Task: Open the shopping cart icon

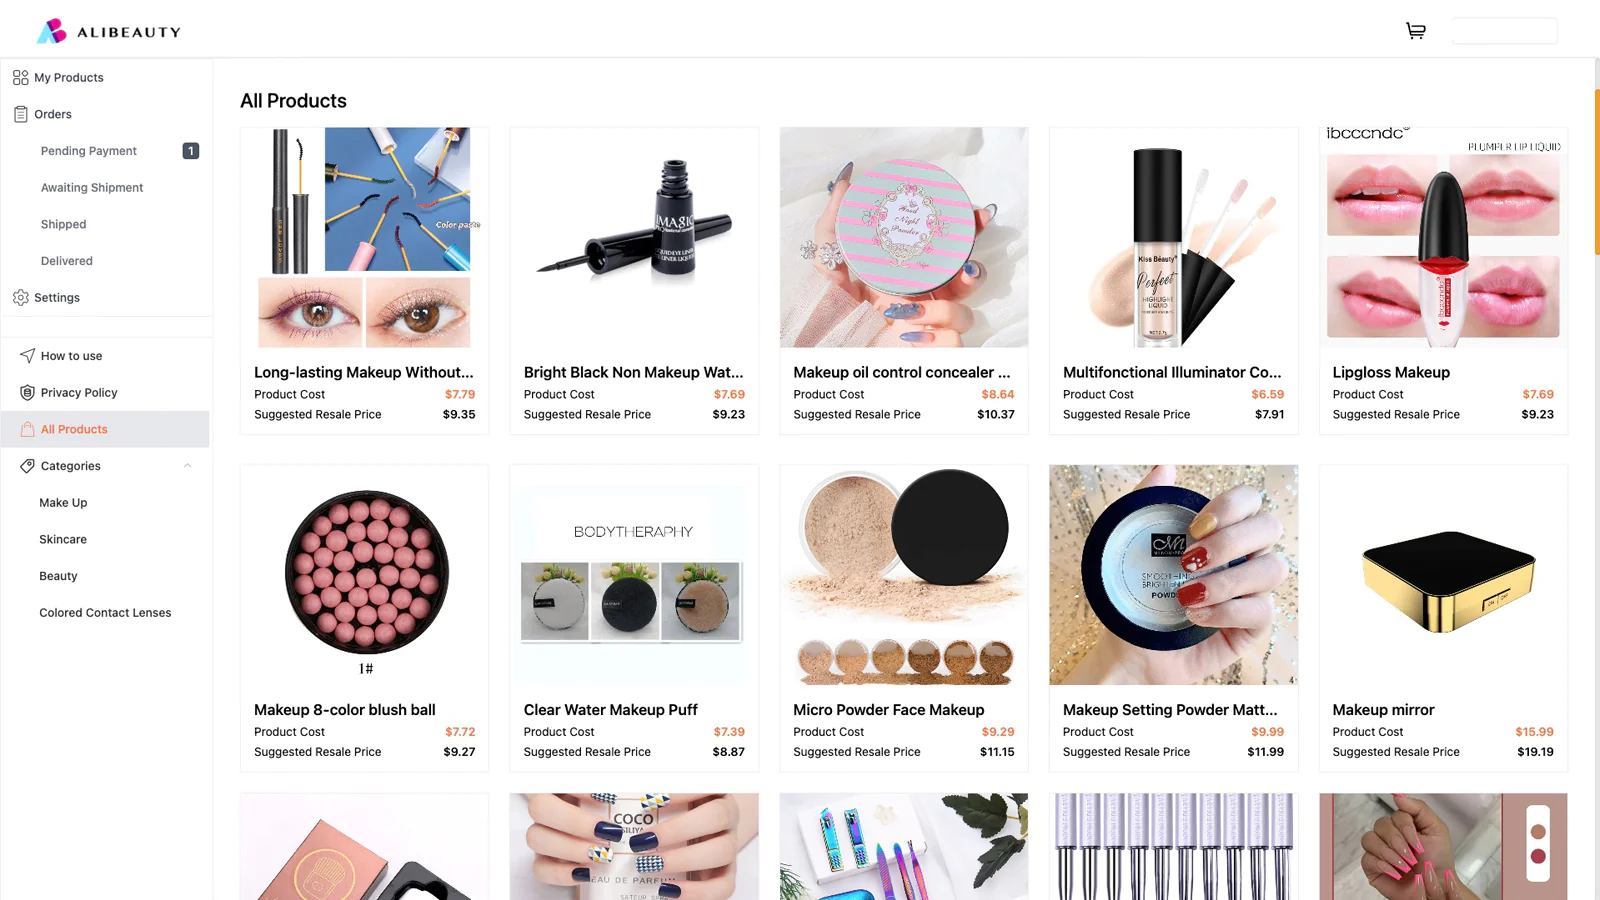Action: click(x=1415, y=31)
